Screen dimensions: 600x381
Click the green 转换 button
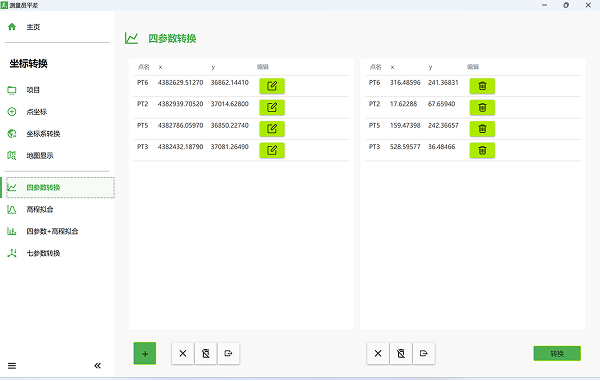[x=557, y=353]
